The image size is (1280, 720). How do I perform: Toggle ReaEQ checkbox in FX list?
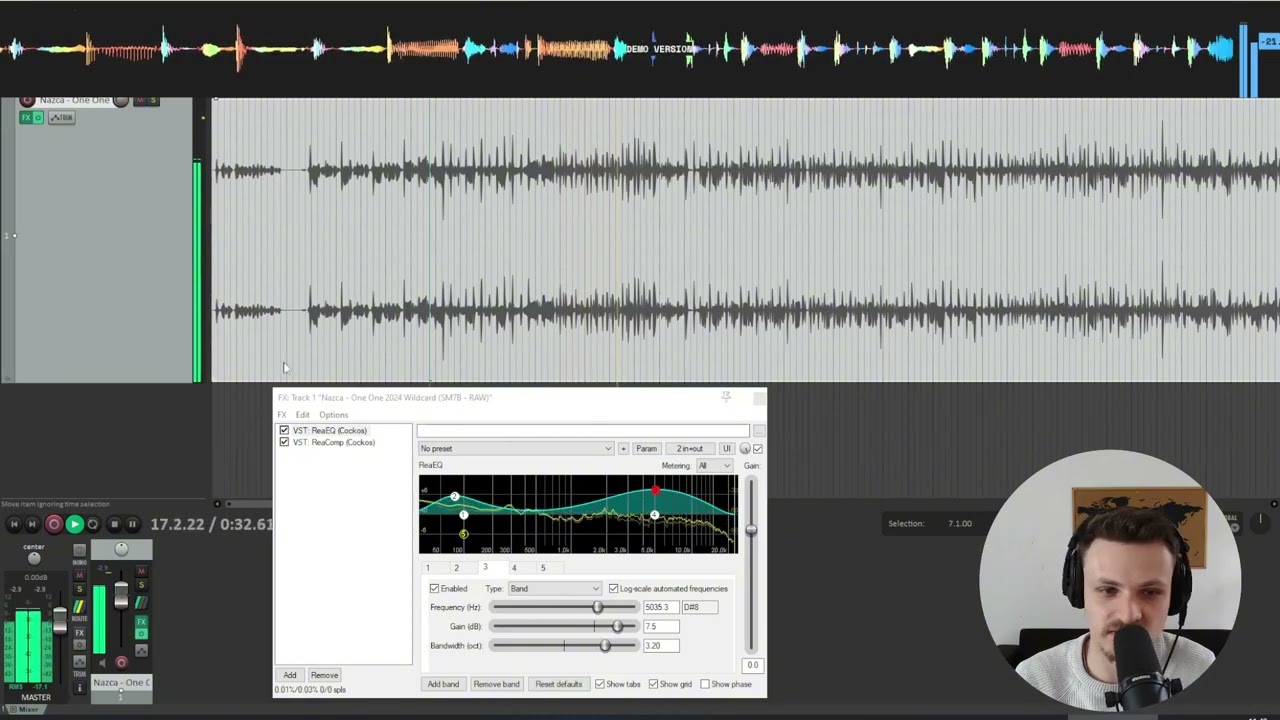284,430
